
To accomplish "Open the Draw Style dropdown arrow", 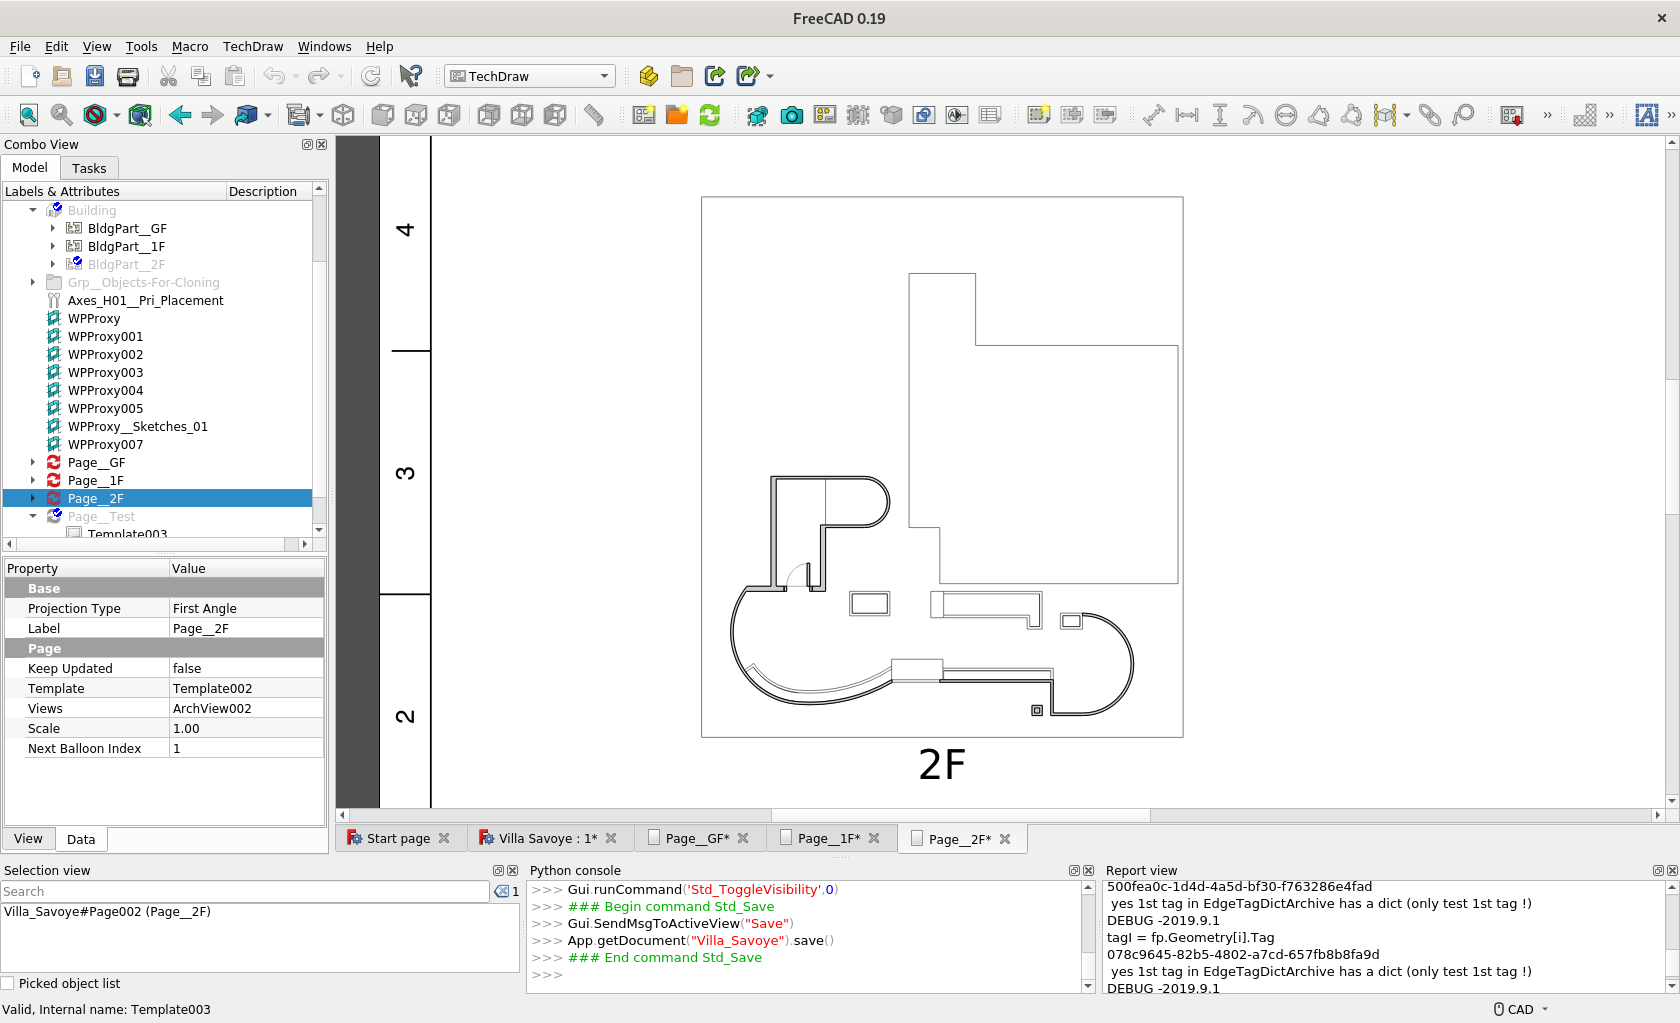I will (116, 115).
